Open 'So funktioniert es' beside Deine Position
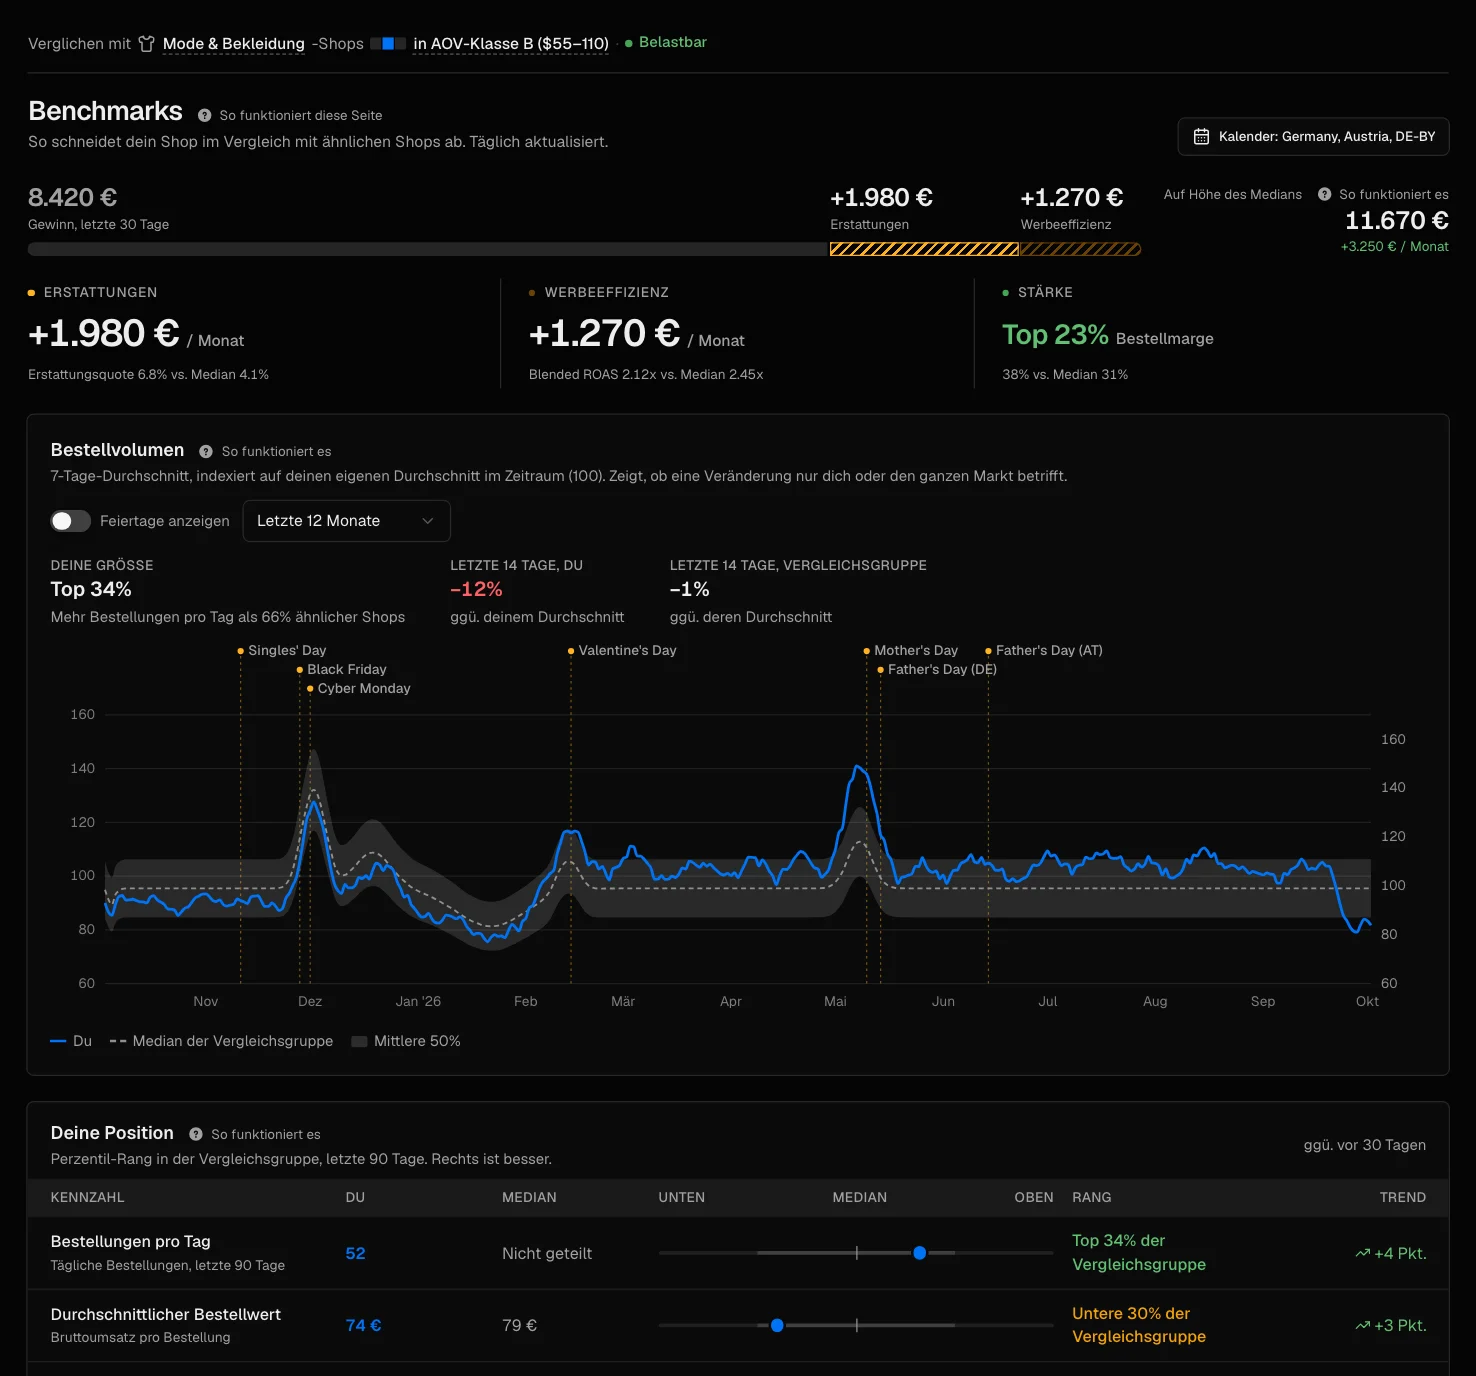 click(266, 1135)
